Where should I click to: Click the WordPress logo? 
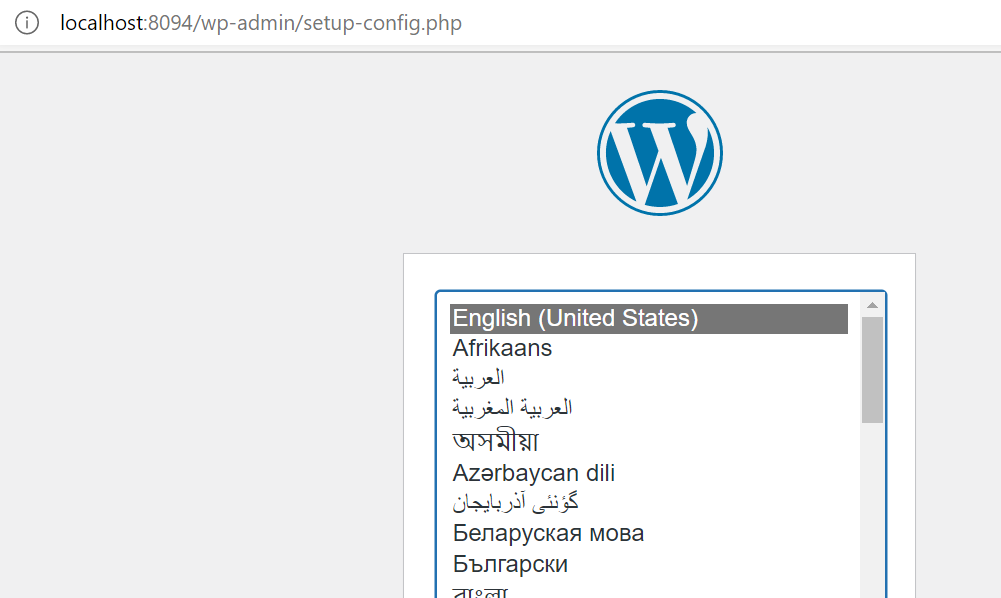tap(659, 153)
